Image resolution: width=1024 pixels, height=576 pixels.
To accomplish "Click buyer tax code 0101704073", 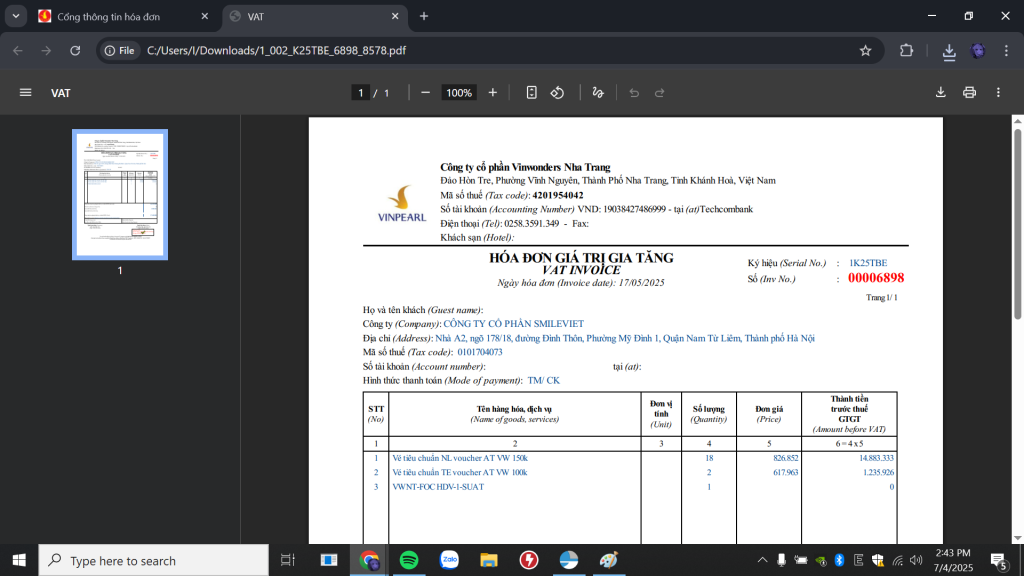I will click(479, 352).
